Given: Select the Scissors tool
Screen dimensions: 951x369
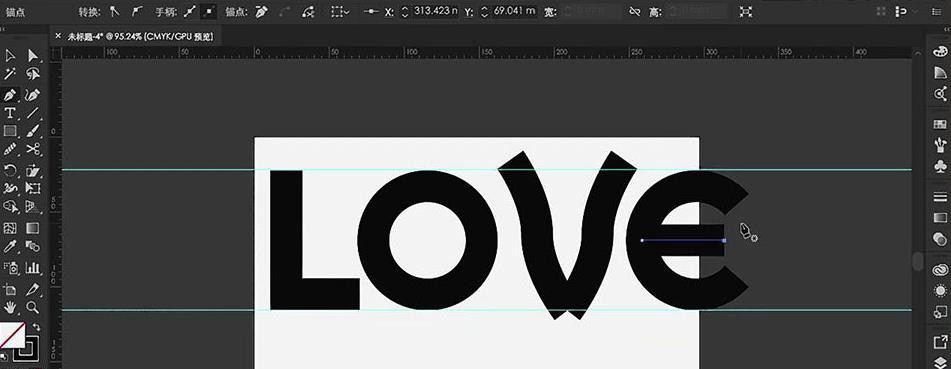Looking at the screenshot, I should click(x=33, y=149).
